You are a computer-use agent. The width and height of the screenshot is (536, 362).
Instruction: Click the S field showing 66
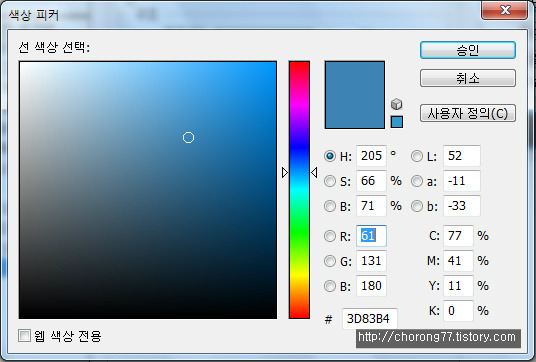[371, 181]
